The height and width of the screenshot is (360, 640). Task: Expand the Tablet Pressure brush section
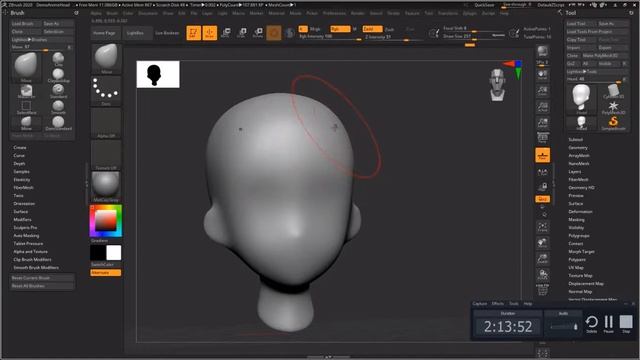[x=28, y=244]
